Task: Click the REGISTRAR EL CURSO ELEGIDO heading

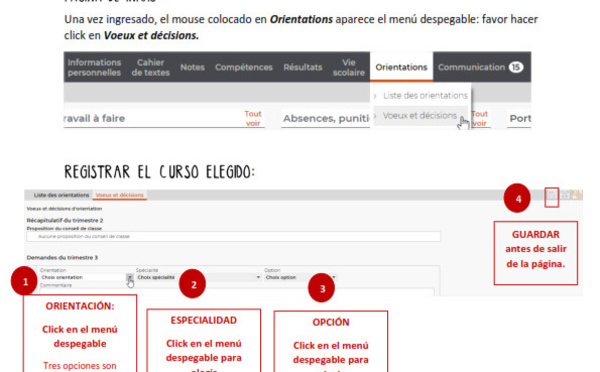Action: click(159, 172)
